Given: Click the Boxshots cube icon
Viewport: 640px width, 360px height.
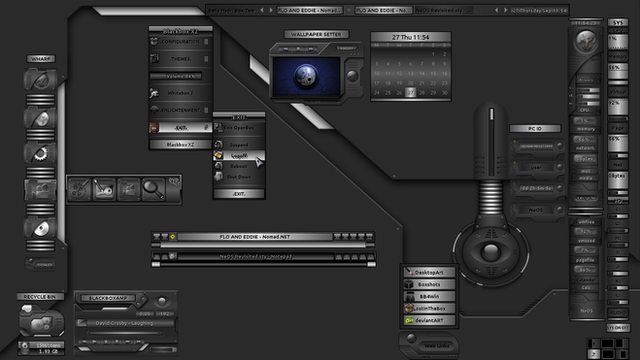Looking at the screenshot, I should [x=409, y=284].
